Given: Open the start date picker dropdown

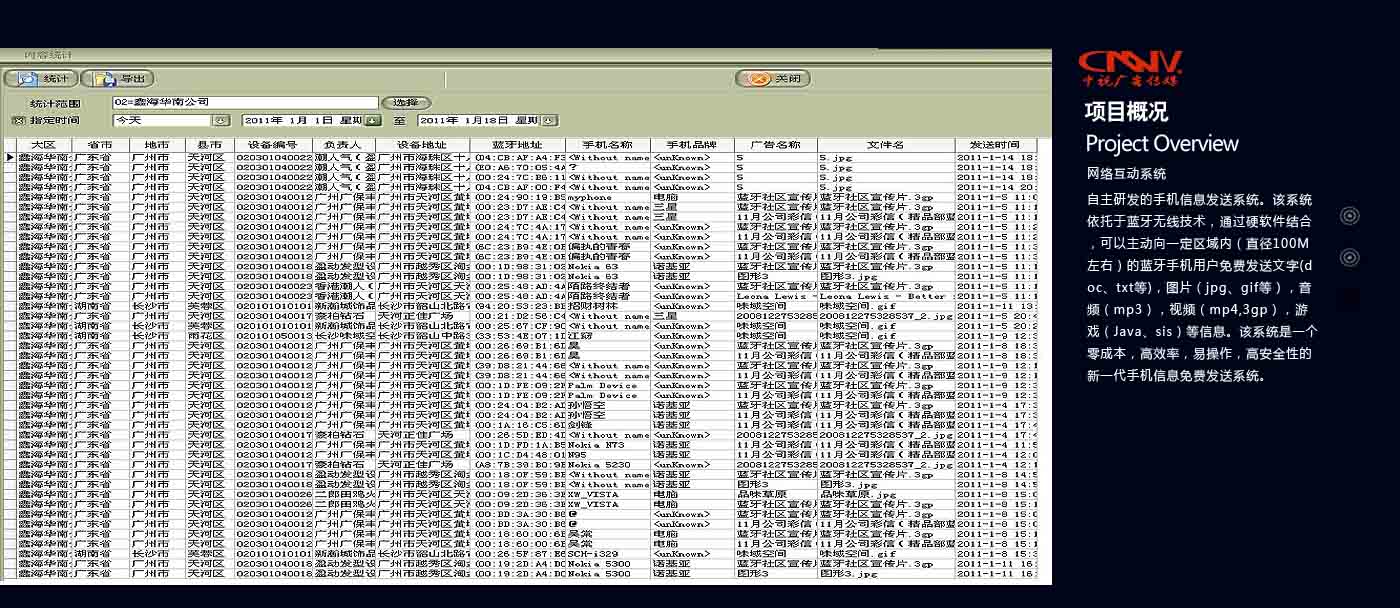Looking at the screenshot, I should [x=372, y=121].
